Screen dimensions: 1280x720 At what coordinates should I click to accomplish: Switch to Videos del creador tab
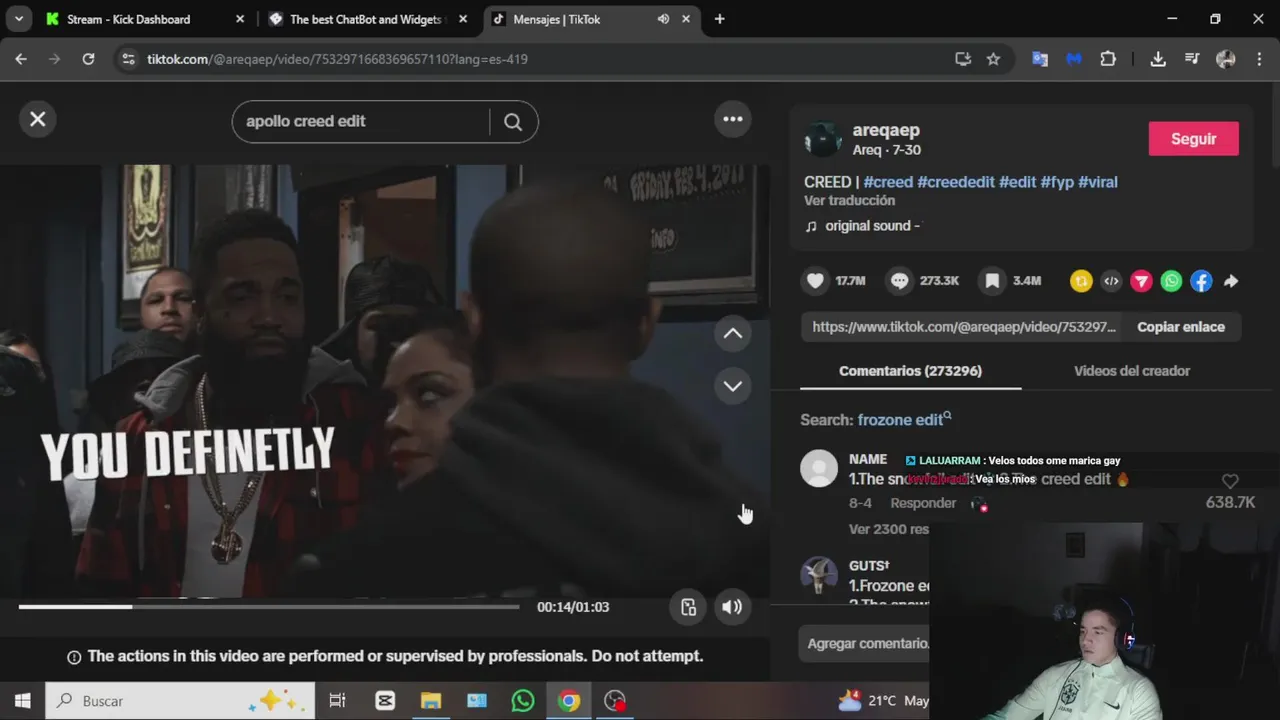pos(1132,371)
